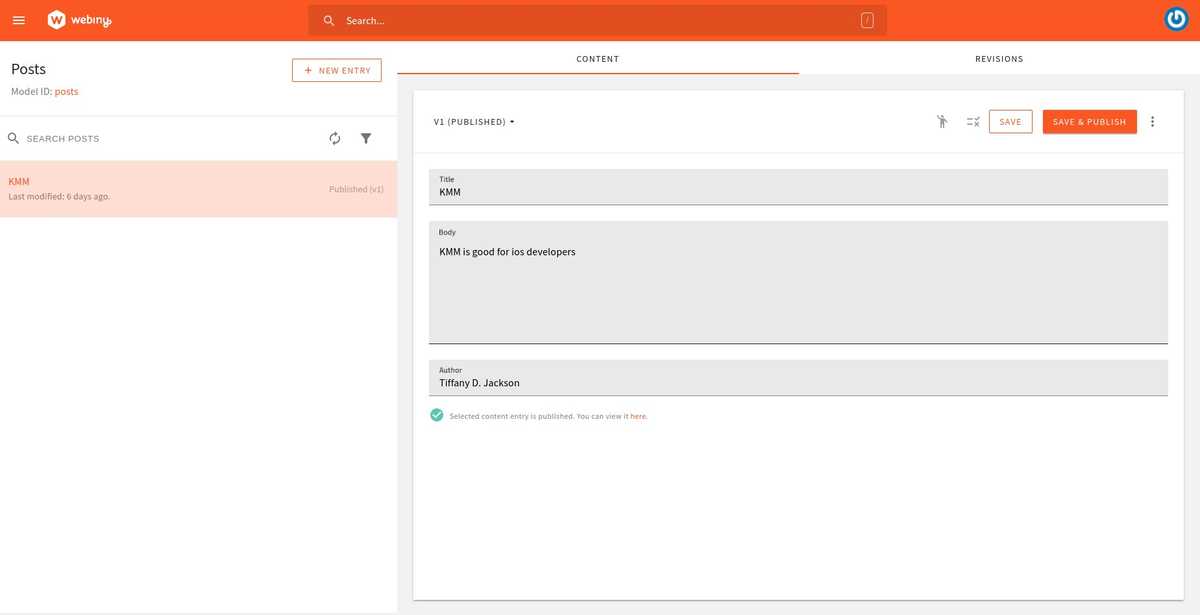1200x615 pixels.
Task: Create a new entry
Action: 336,70
